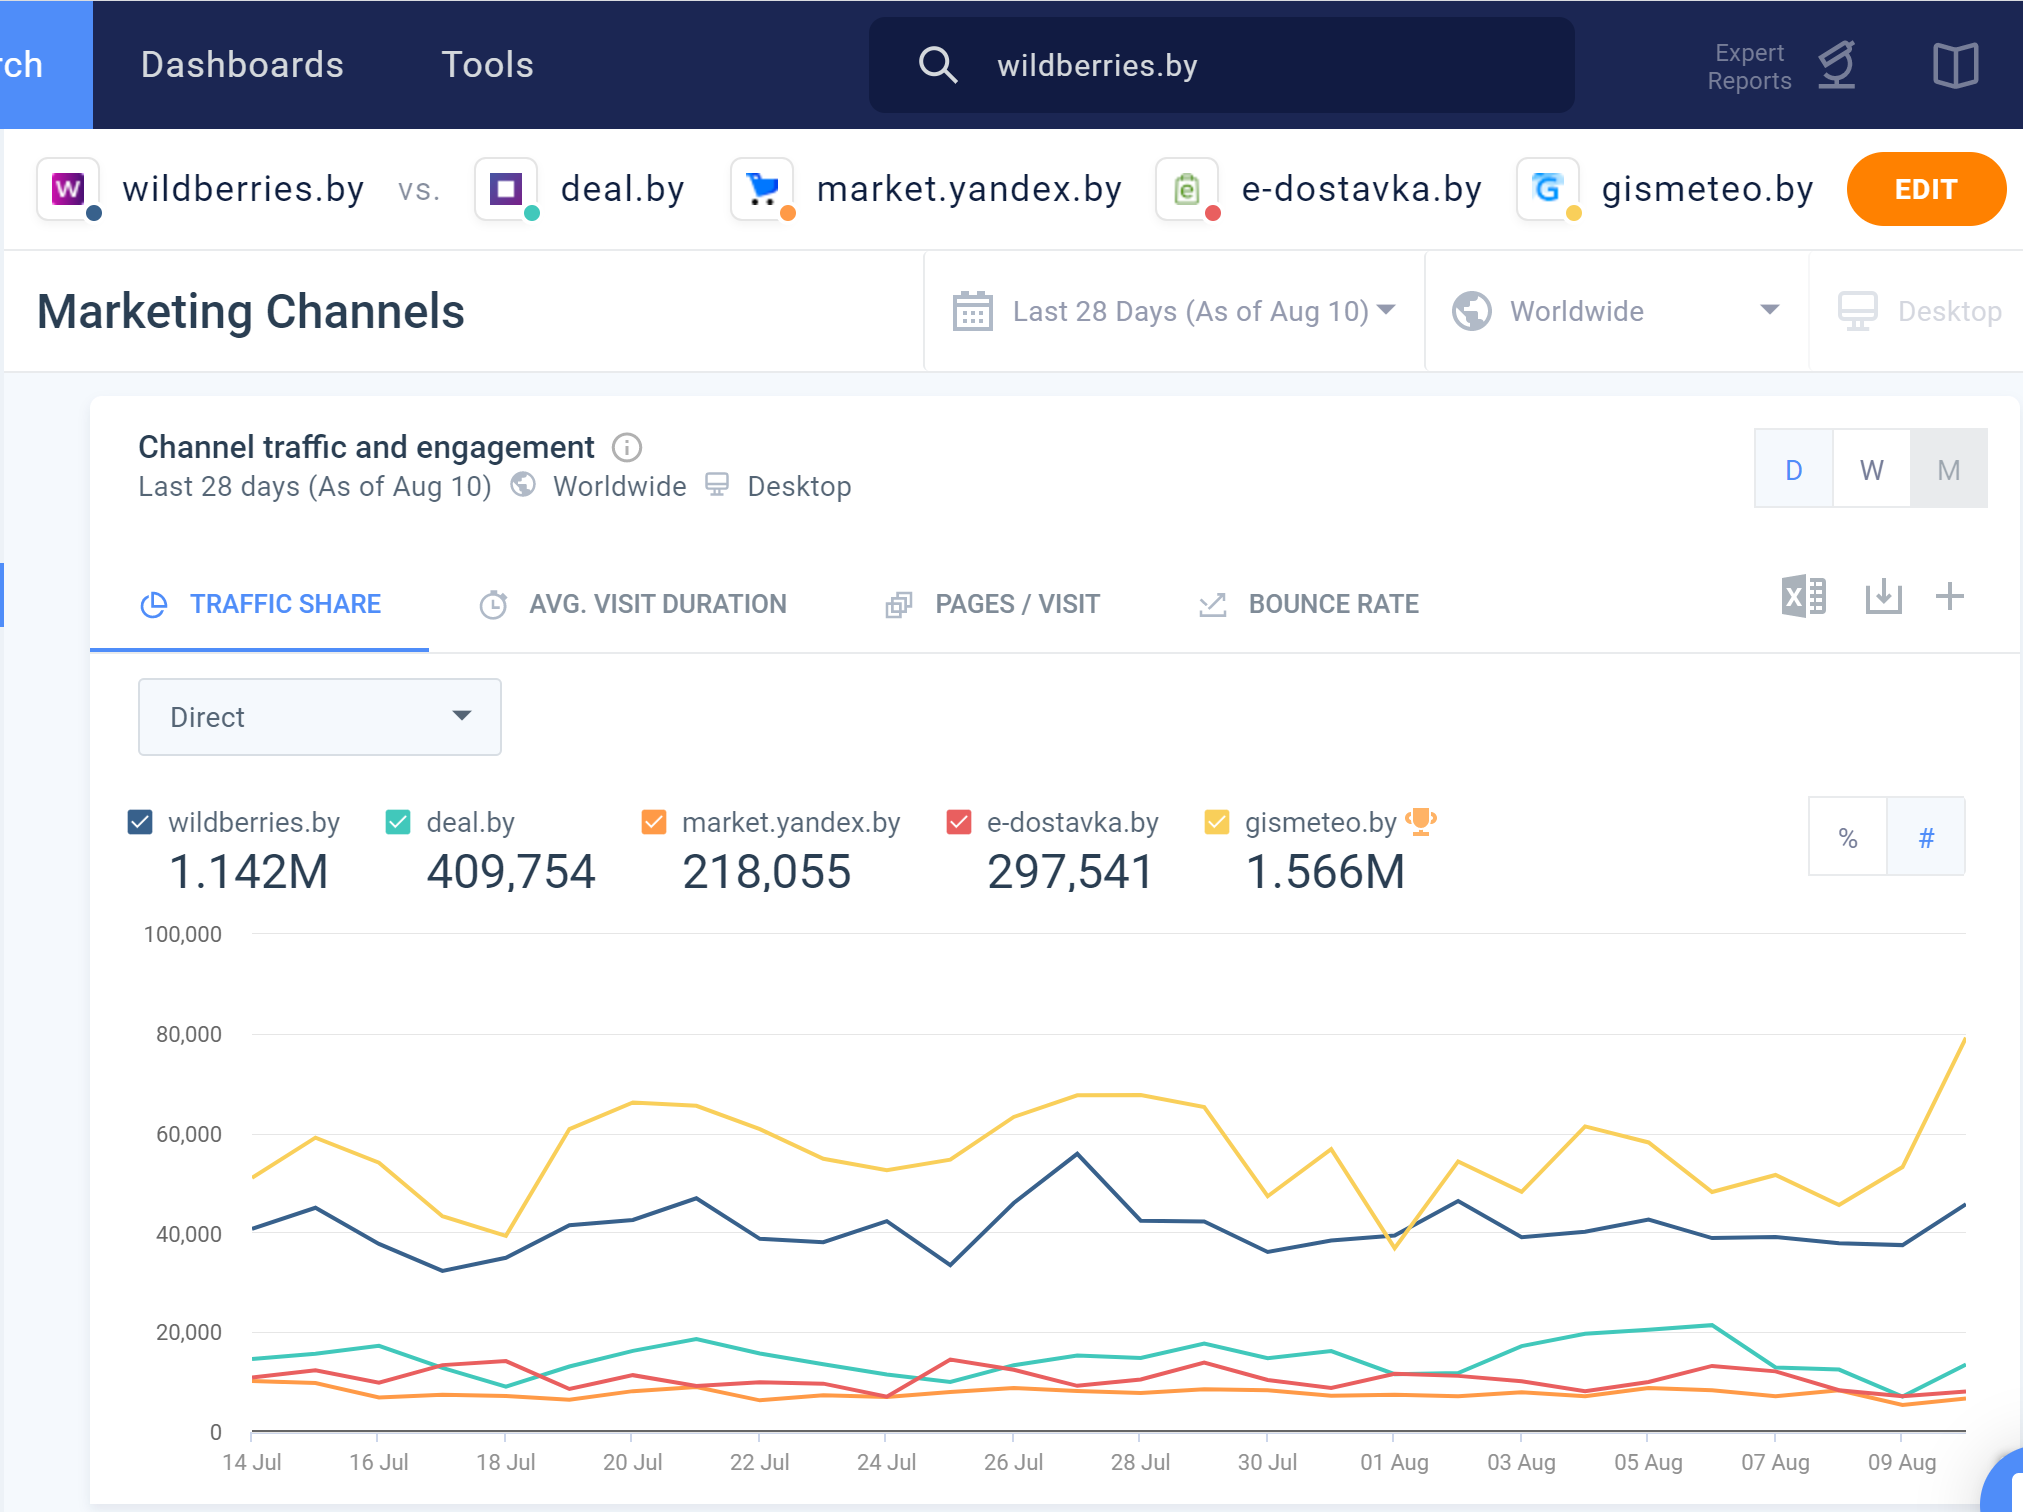Click the market.yandex.by competitor name
Screen dimensions: 2023x1512
pyautogui.click(x=969, y=189)
